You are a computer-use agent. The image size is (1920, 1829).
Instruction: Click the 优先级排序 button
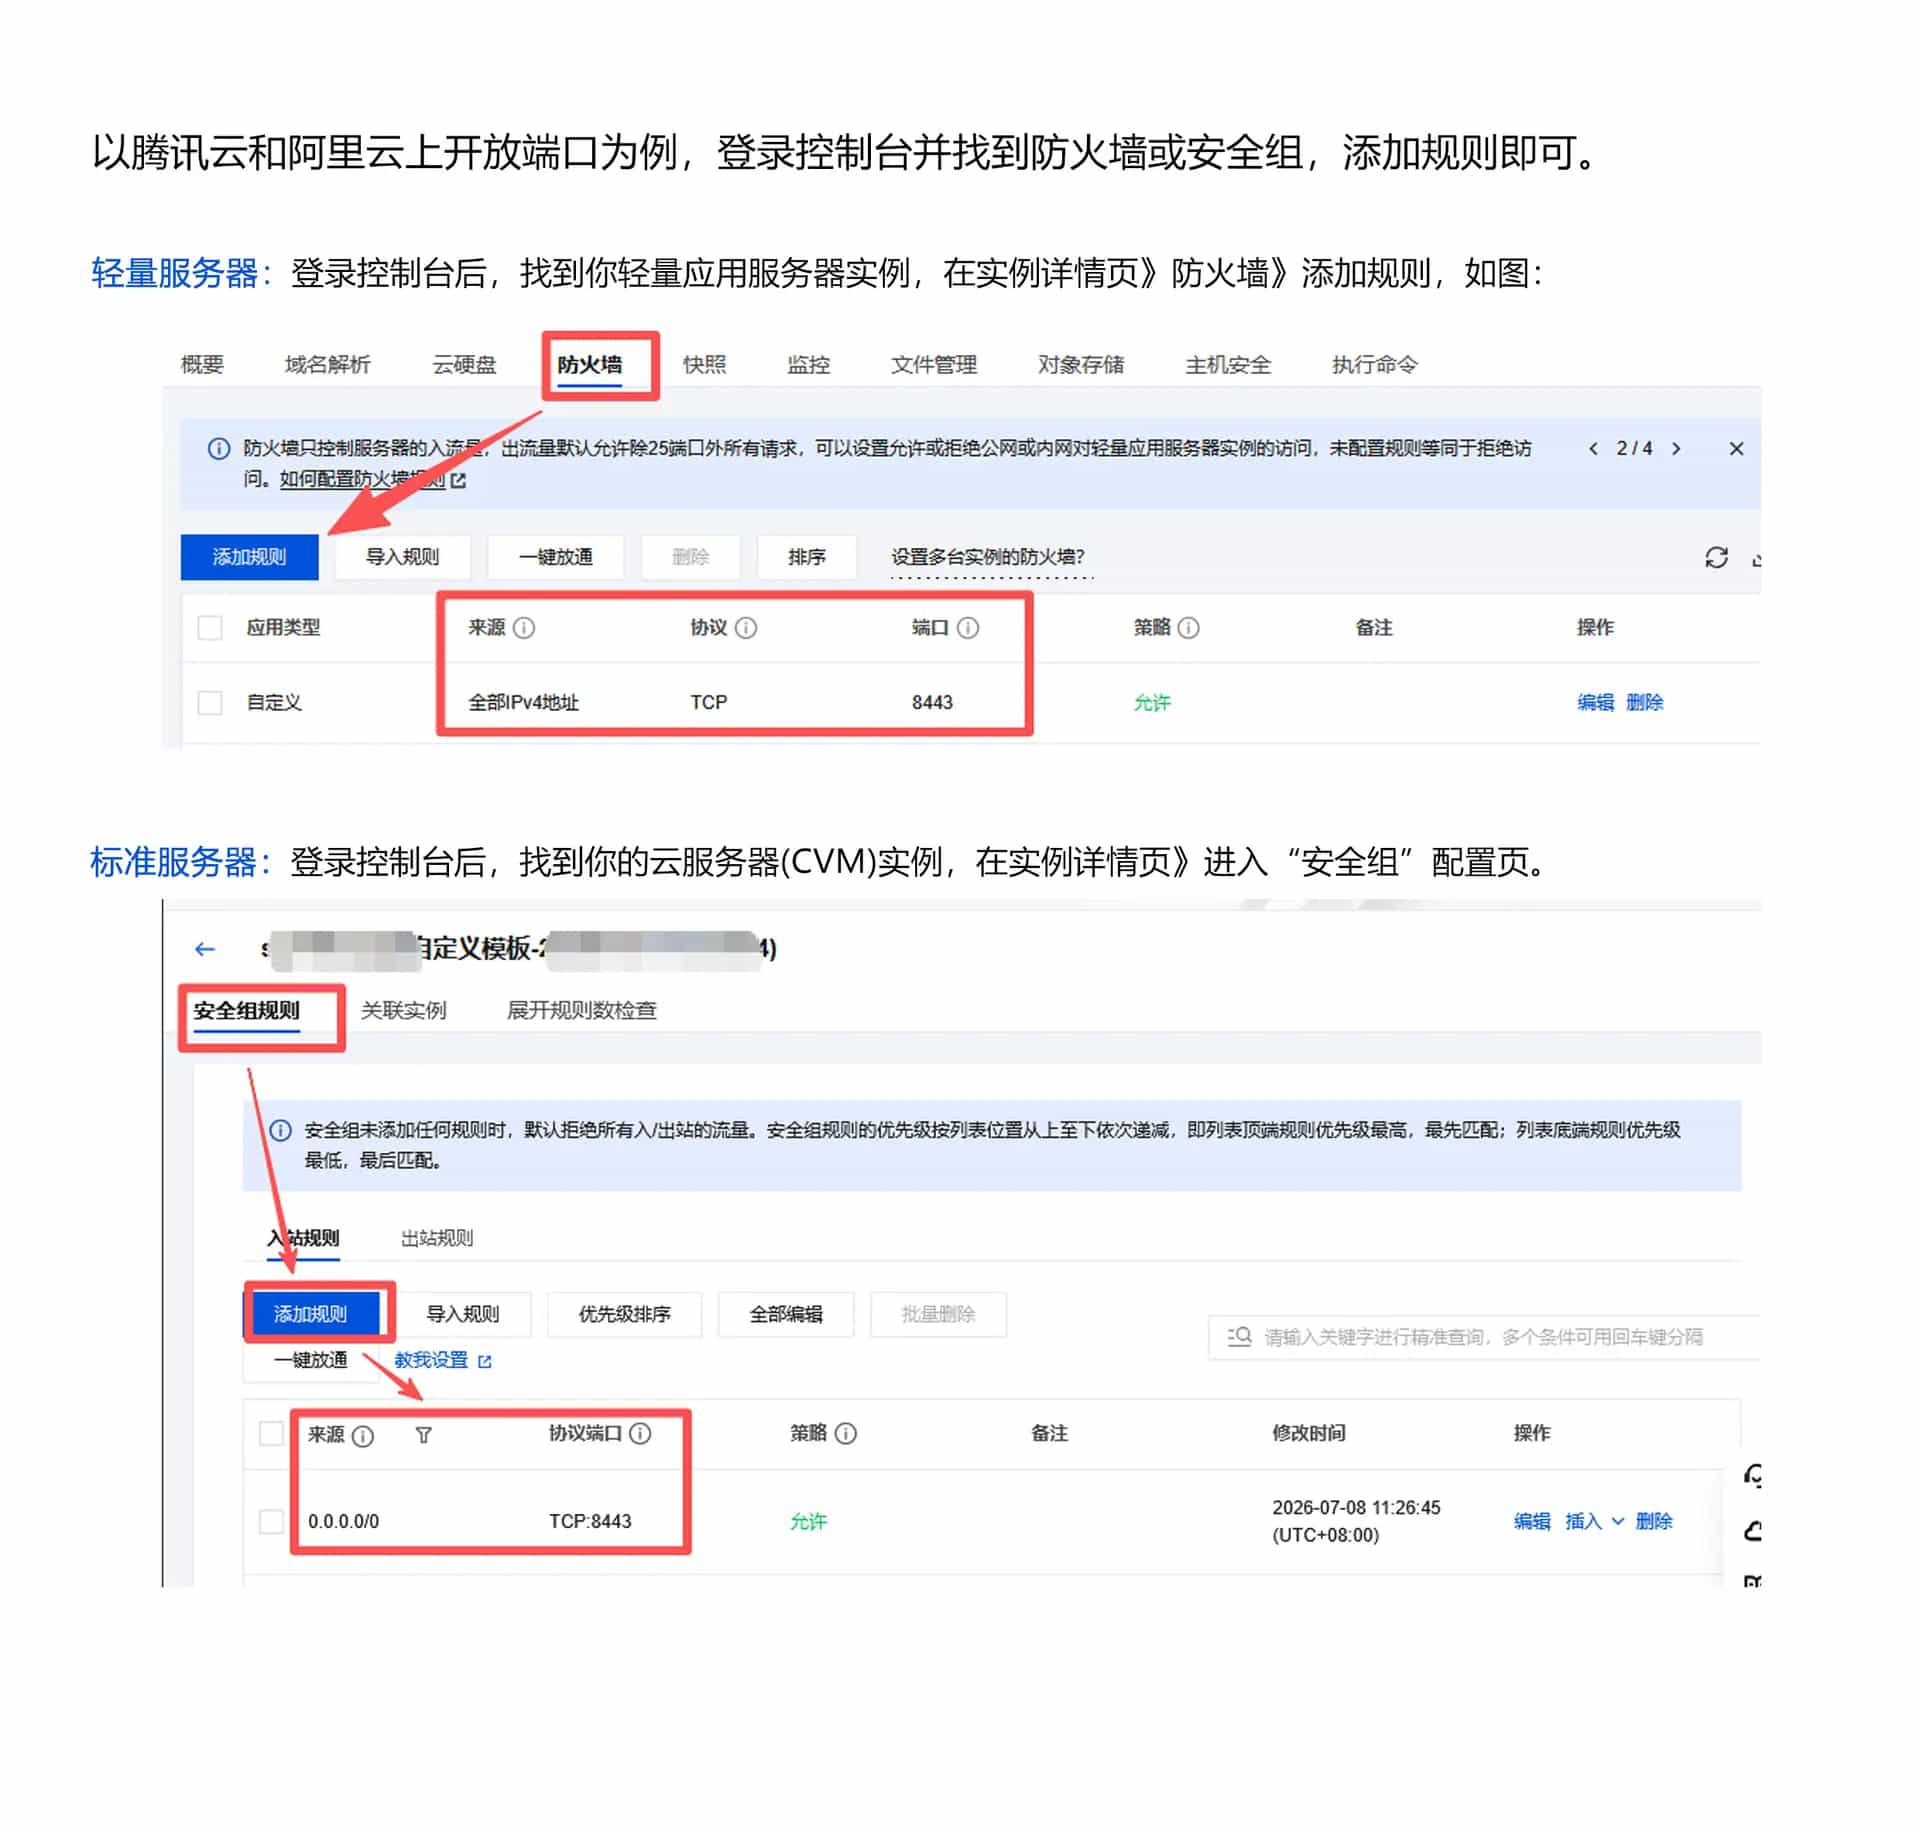click(x=625, y=1314)
